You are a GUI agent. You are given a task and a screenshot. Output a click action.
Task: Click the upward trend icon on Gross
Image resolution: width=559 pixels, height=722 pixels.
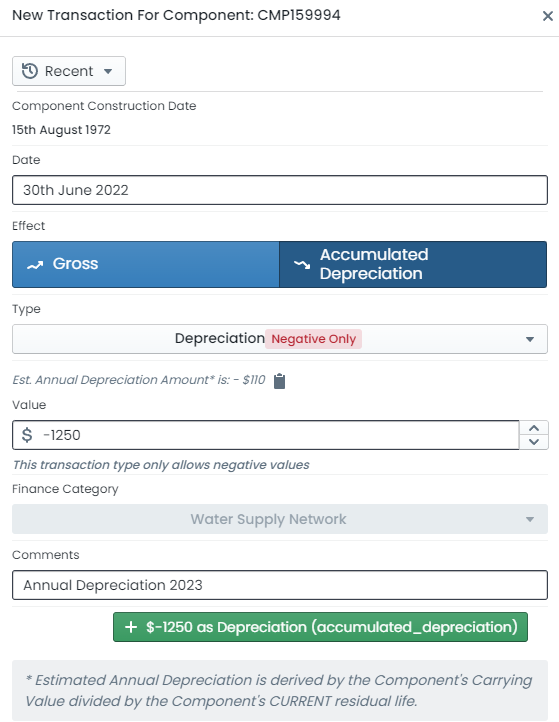(35, 265)
